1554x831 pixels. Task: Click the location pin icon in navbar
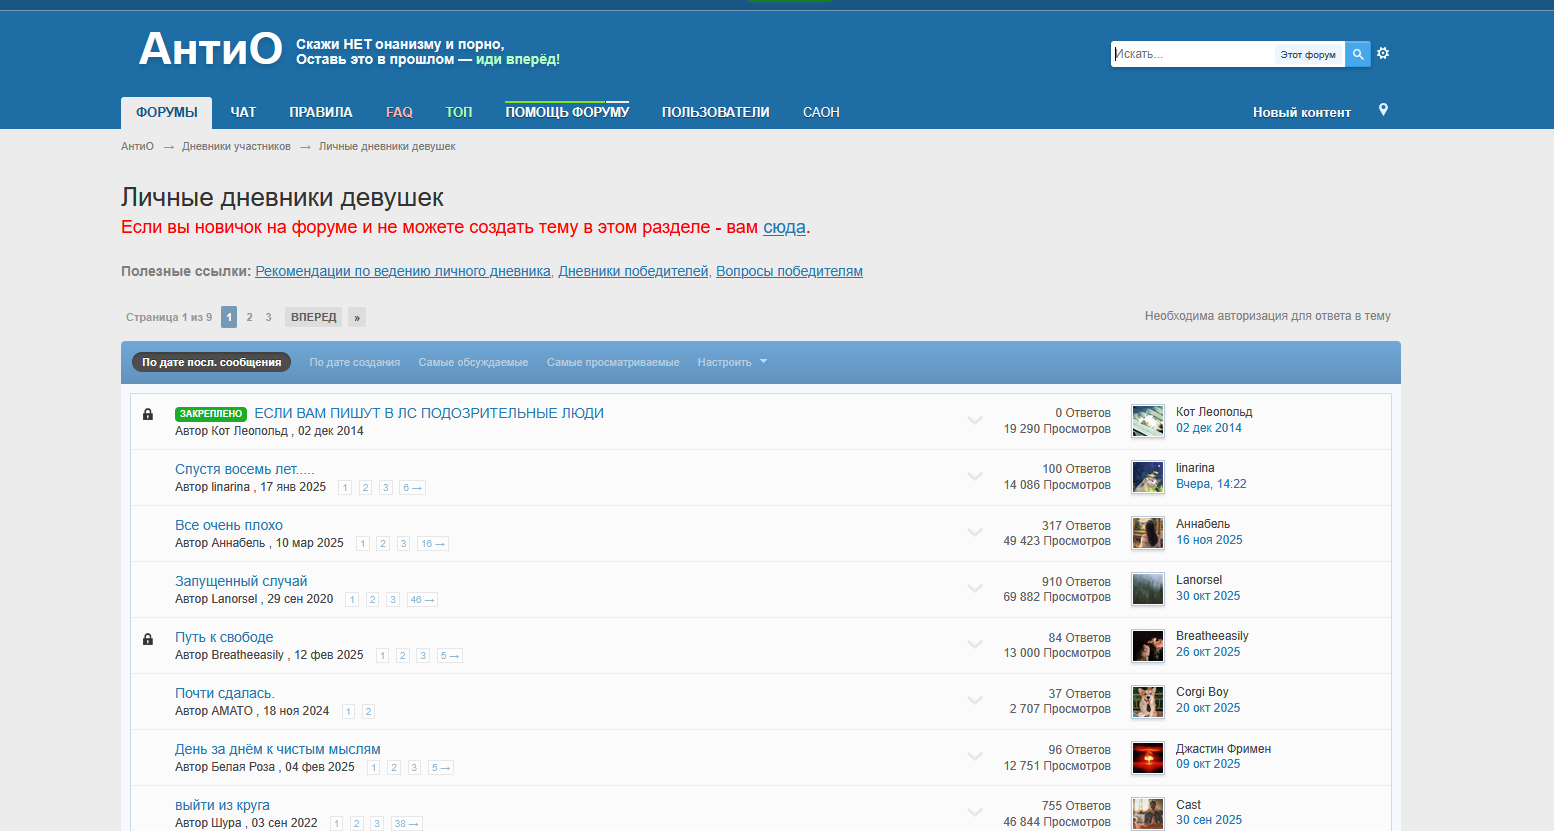(1383, 110)
